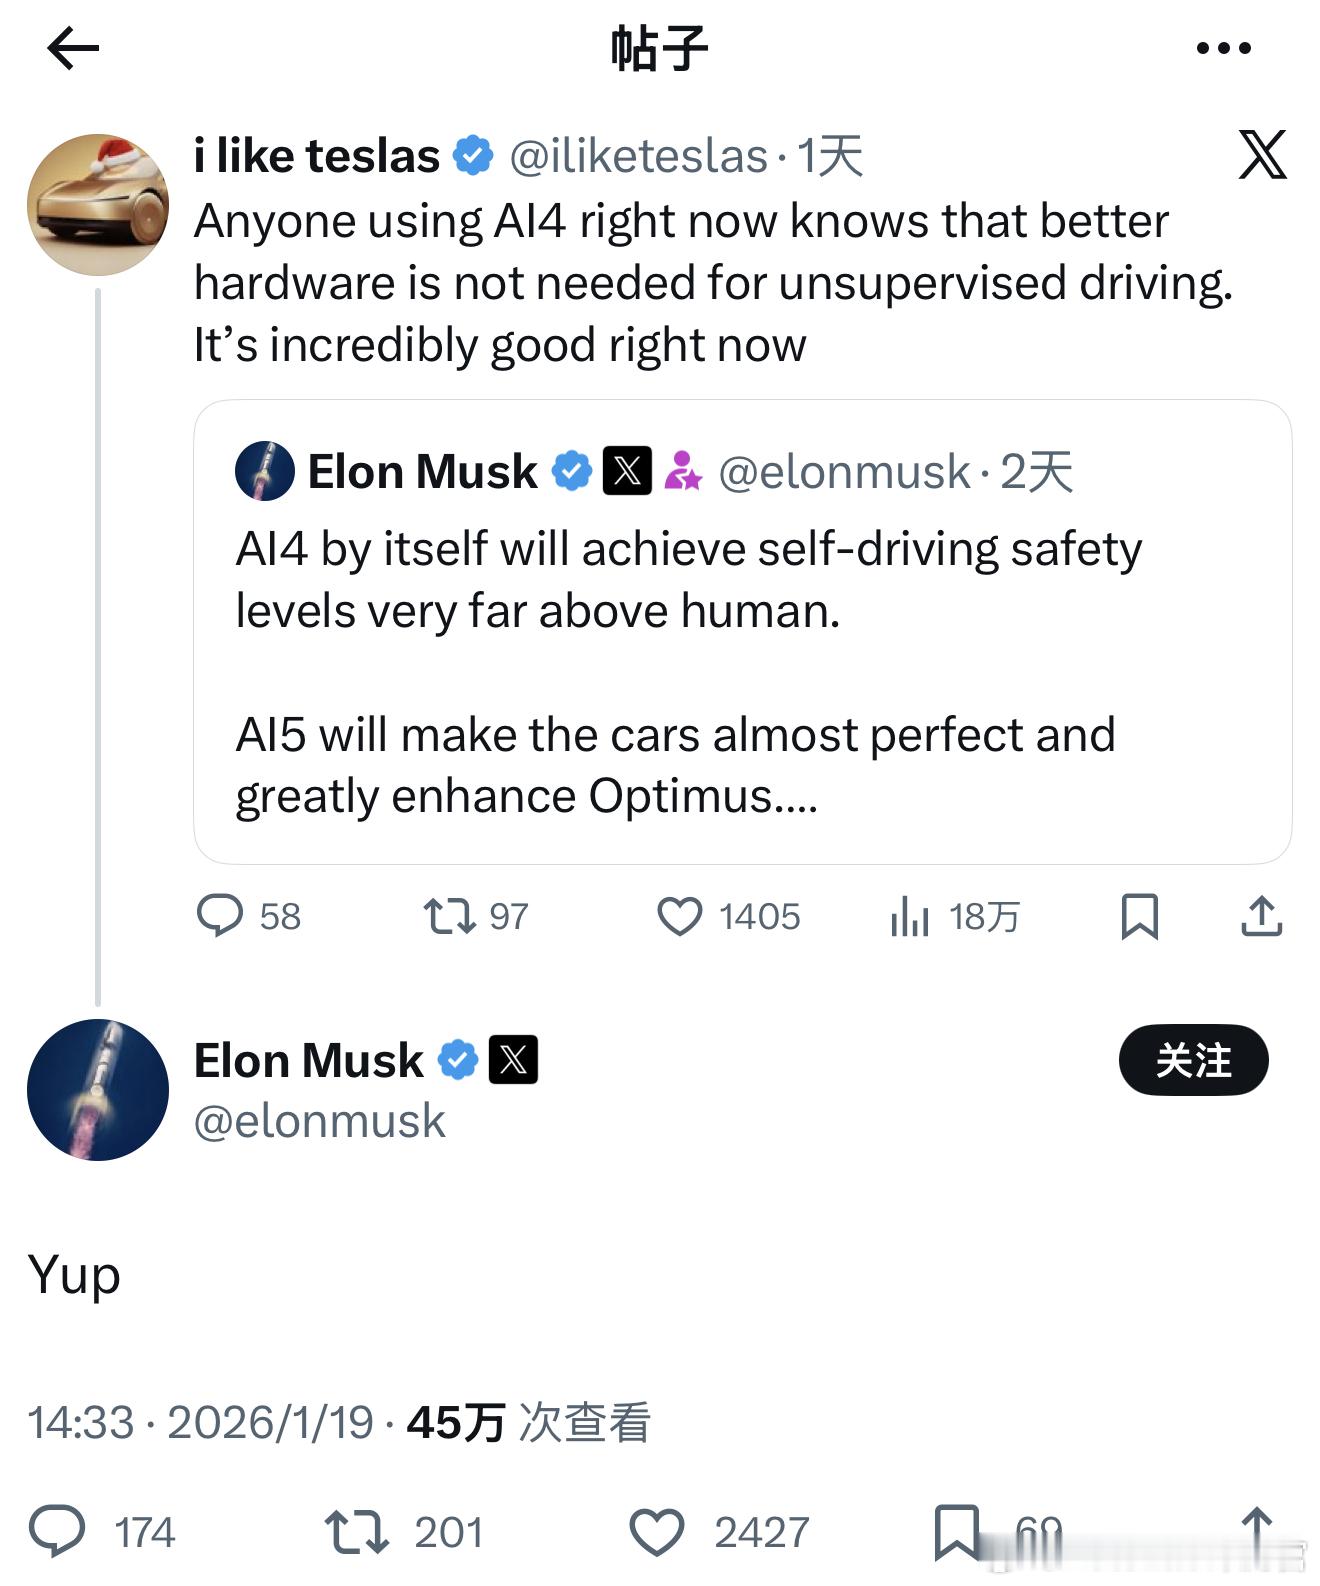Repost the i like teslas post
Screen dimensions: 1320x1586
450,915
